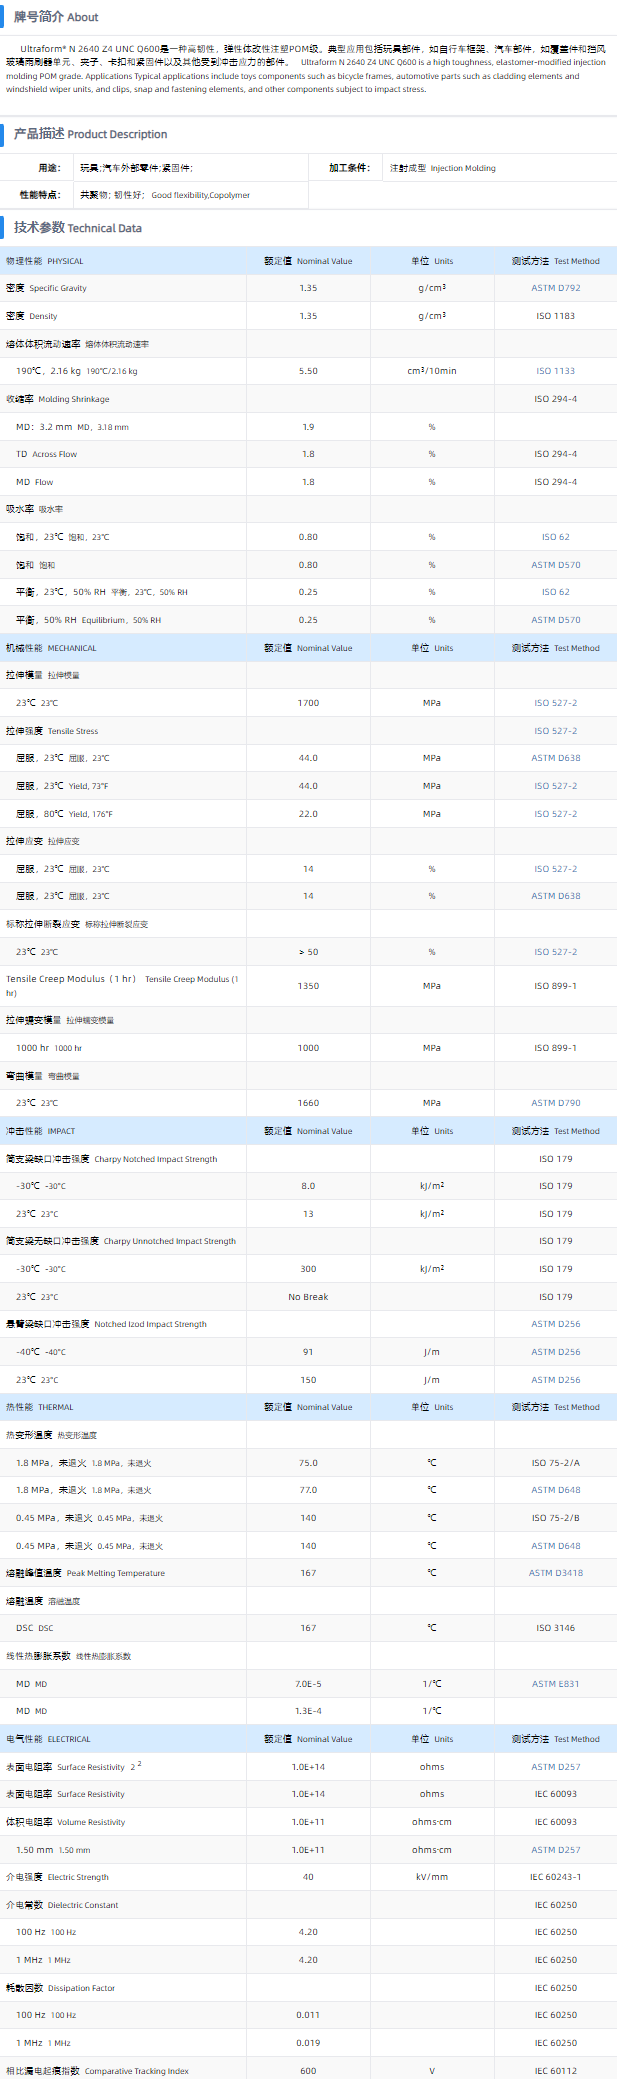
Task: Select the 91 value at -40℃
Action: pyautogui.click(x=308, y=1352)
